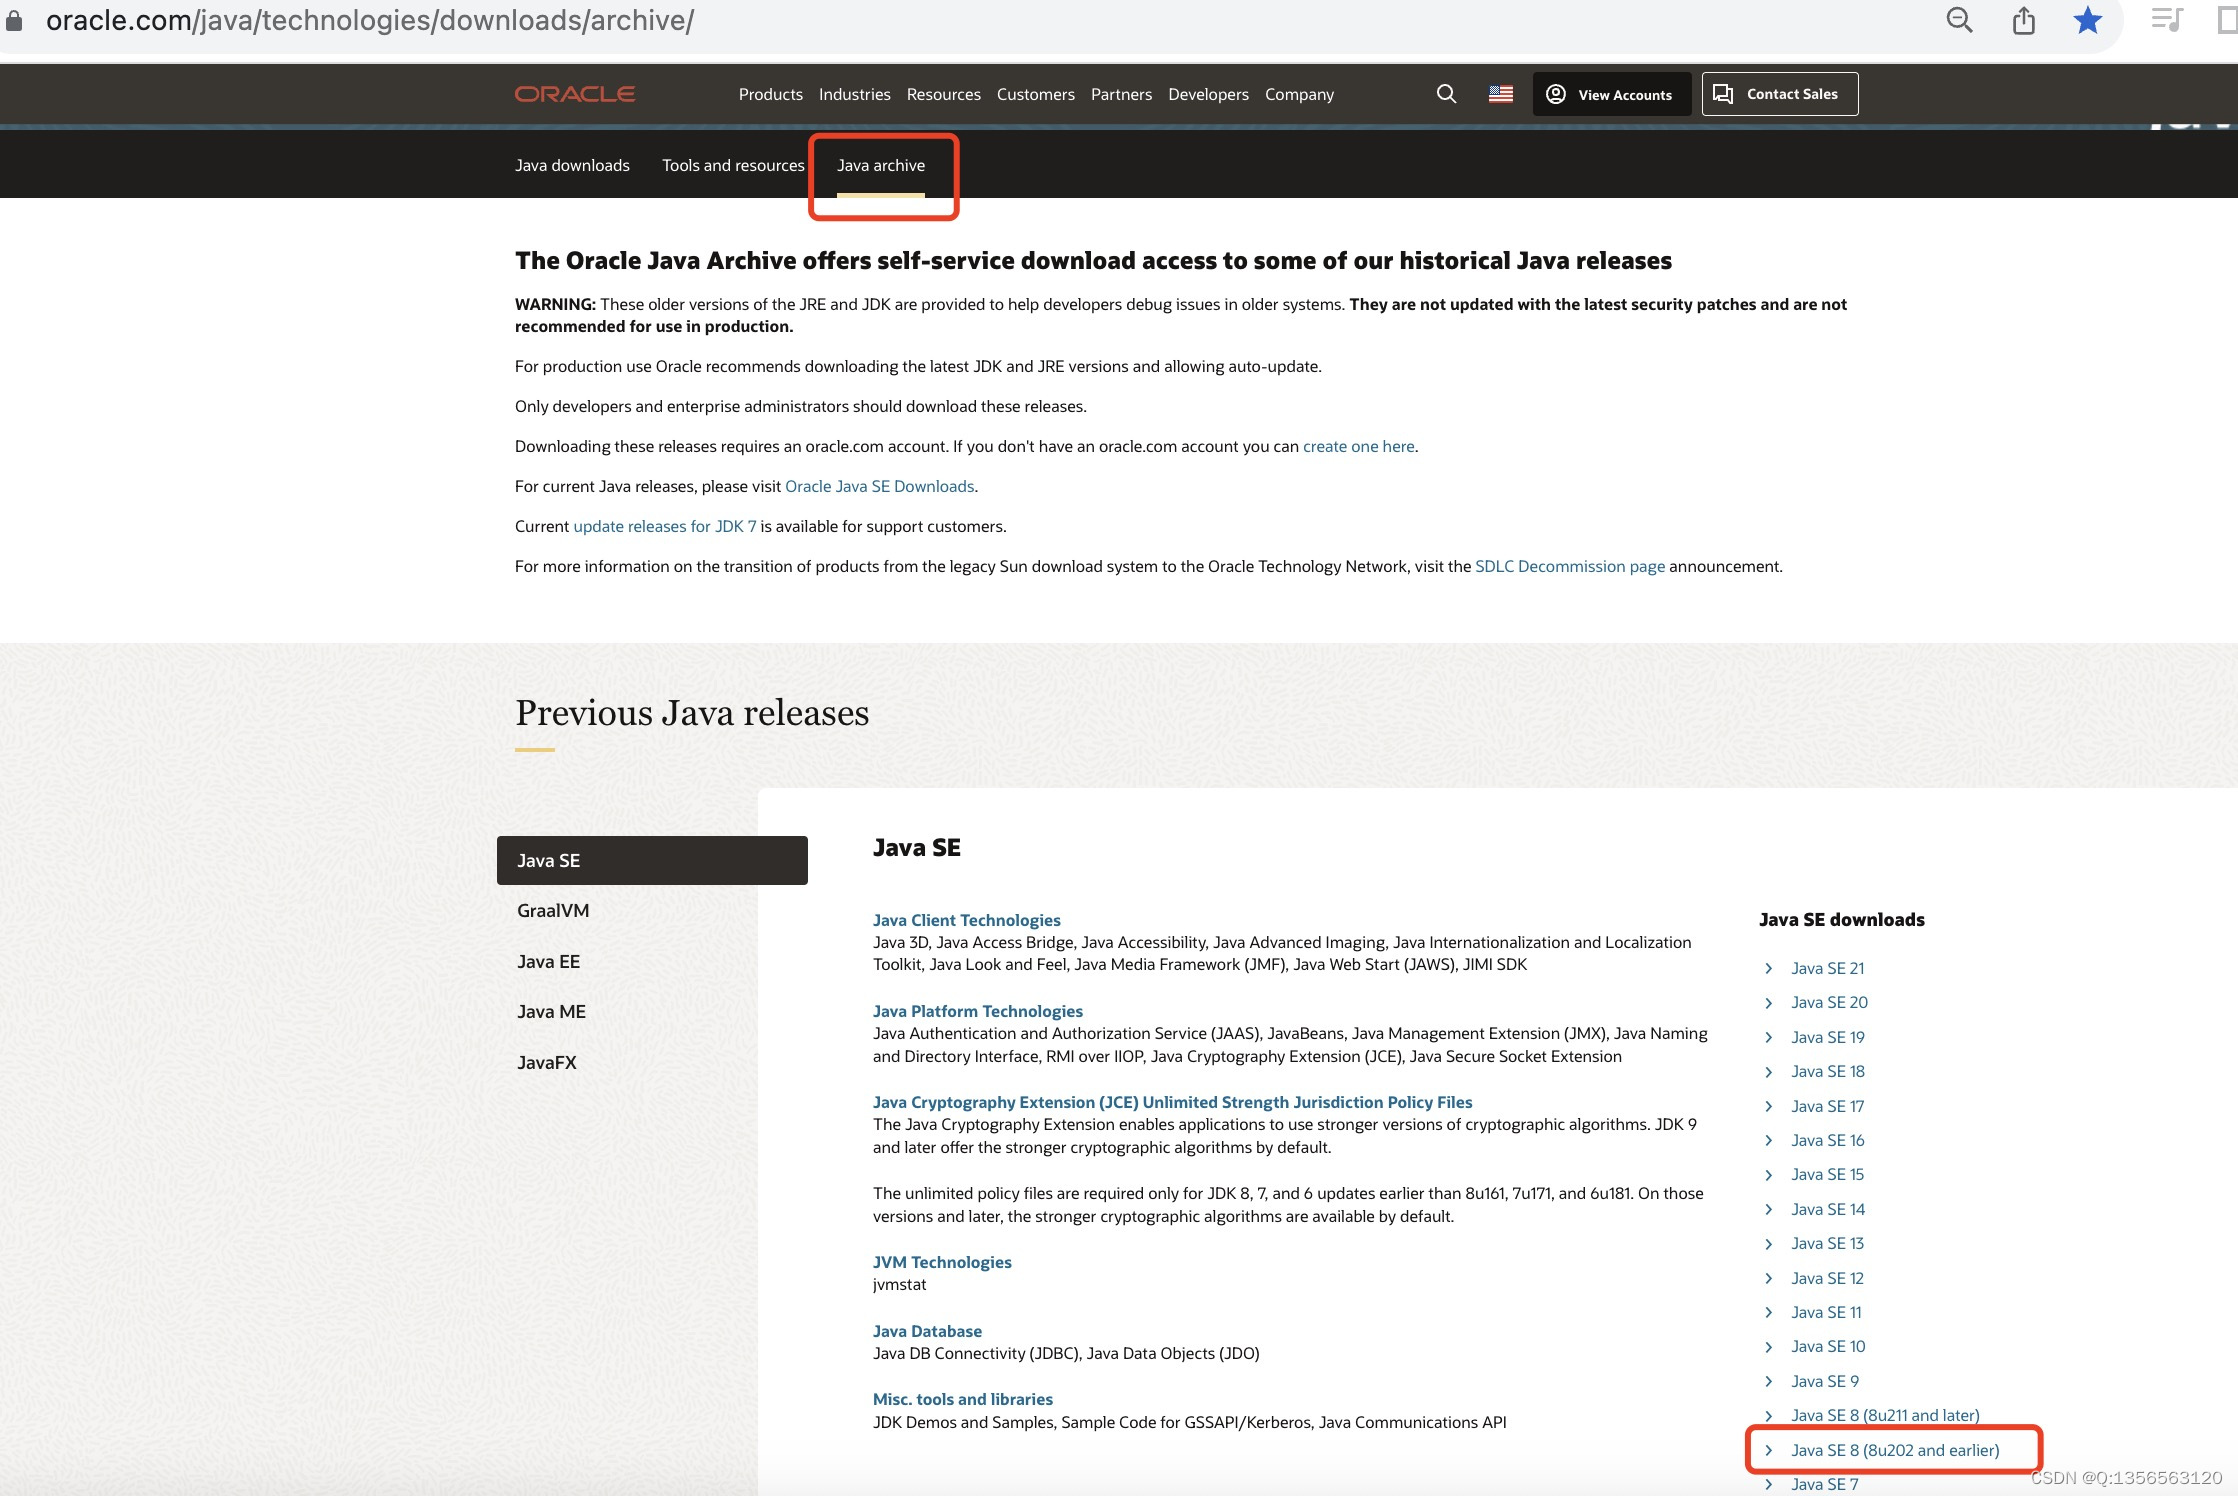The height and width of the screenshot is (1496, 2238).
Task: Open Misc. tools and libraries link
Action: click(962, 1399)
